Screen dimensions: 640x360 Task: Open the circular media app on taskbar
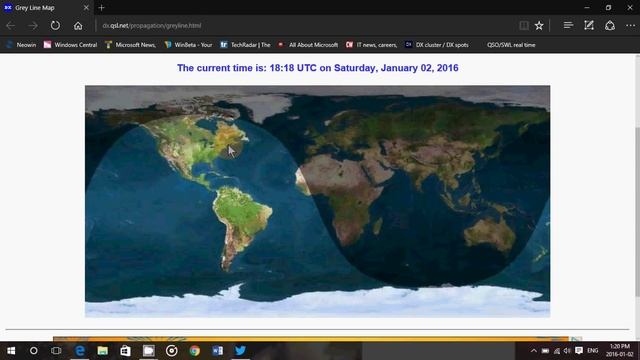pos(172,351)
